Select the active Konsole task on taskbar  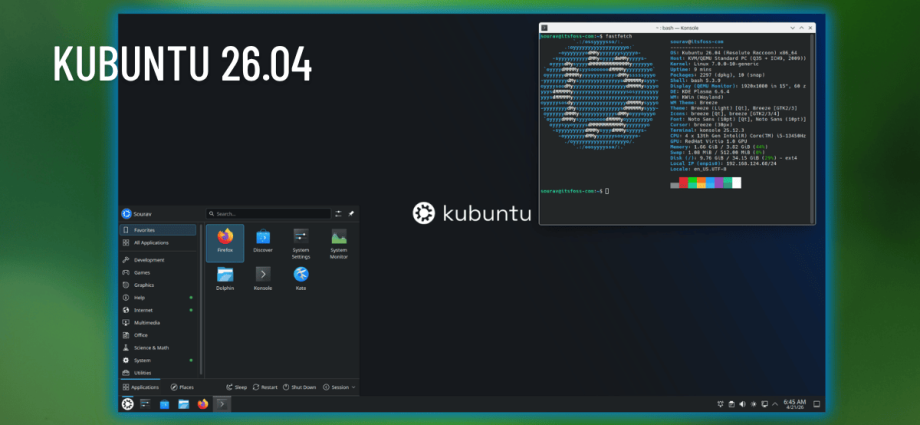(222, 404)
